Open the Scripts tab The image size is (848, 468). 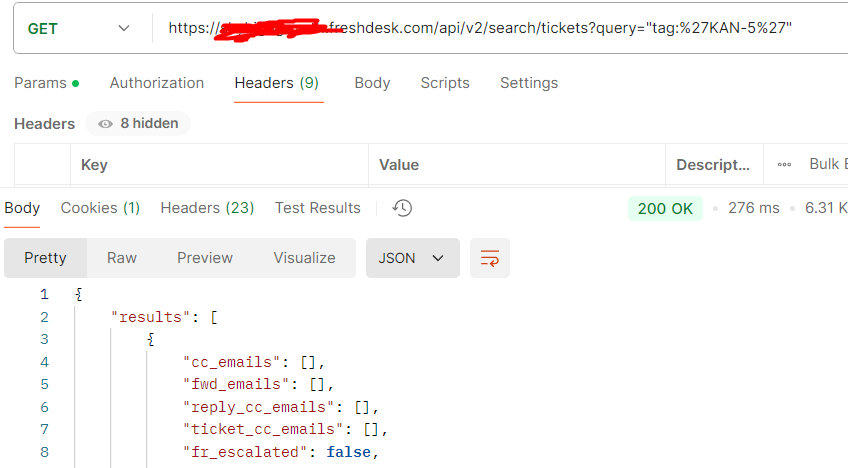coord(445,83)
